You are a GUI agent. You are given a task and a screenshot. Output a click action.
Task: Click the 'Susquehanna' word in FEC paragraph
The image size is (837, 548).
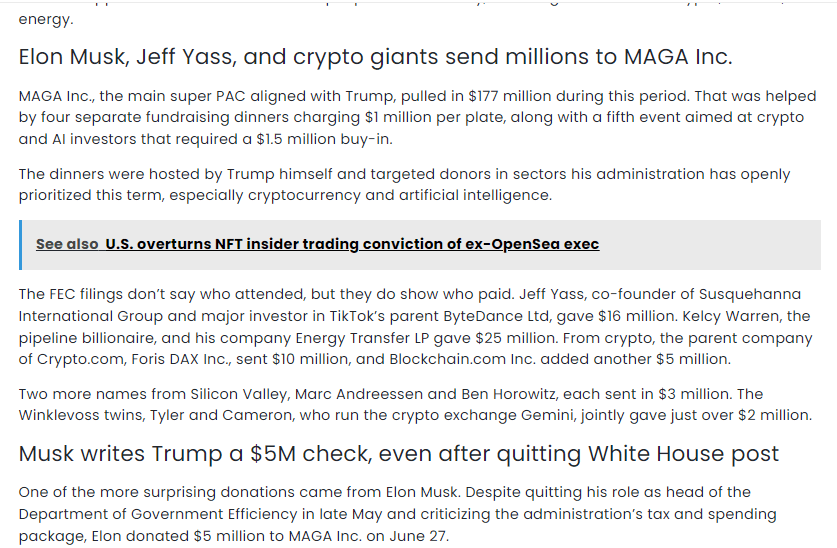pyautogui.click(x=750, y=295)
